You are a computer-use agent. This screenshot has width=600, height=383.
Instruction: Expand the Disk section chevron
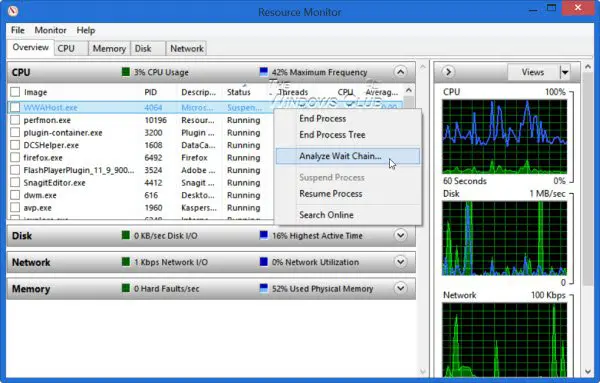pos(401,235)
